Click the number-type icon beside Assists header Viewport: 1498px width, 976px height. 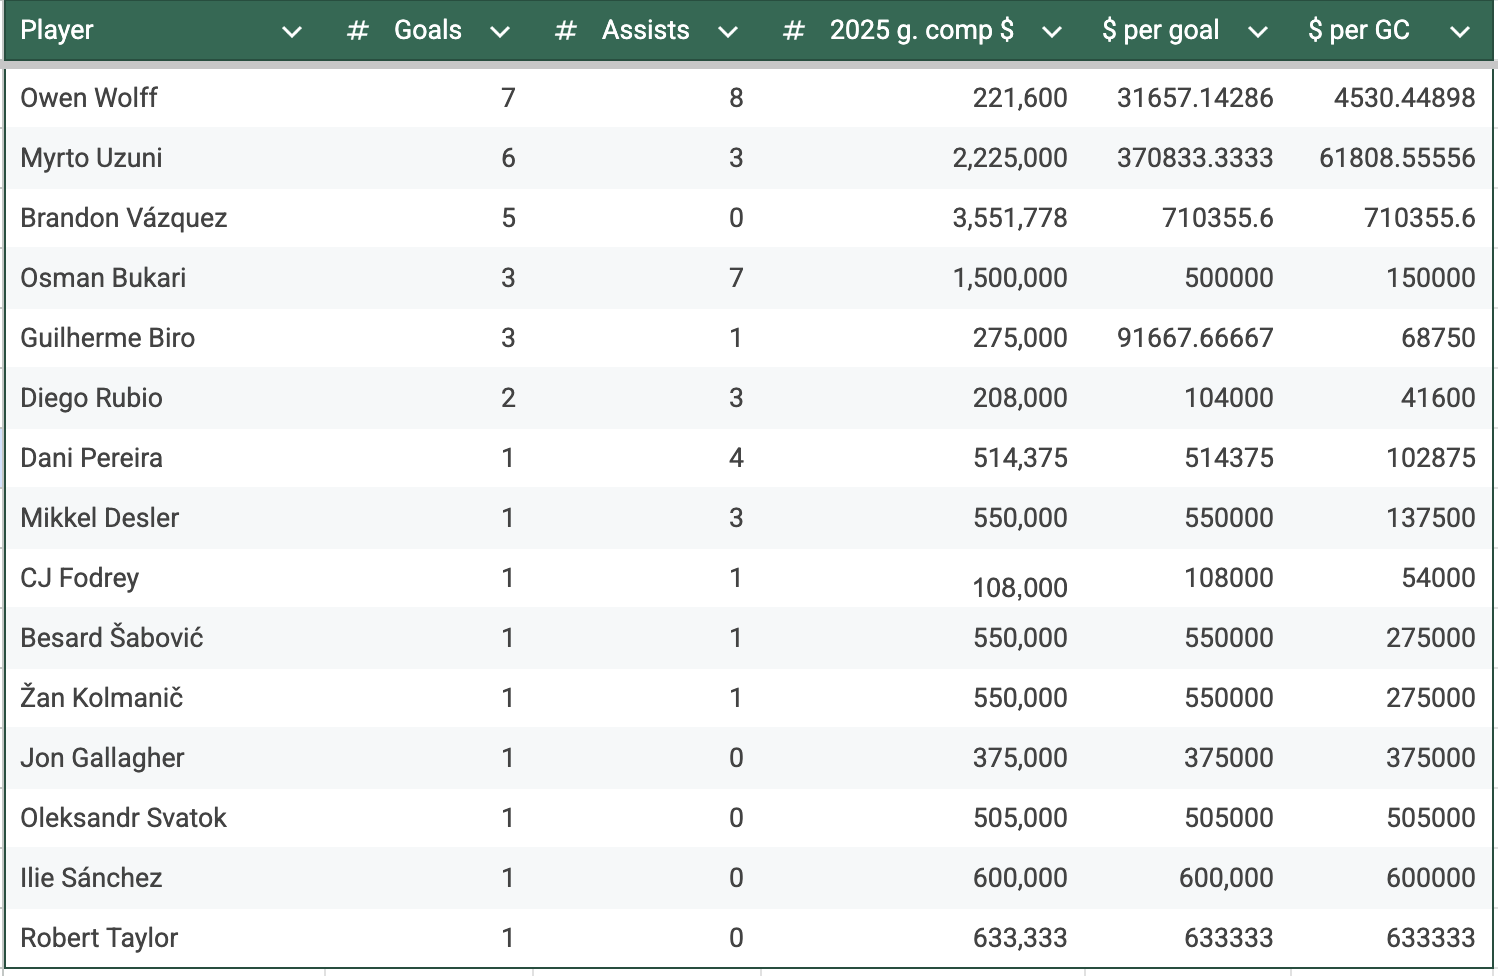coord(565,31)
